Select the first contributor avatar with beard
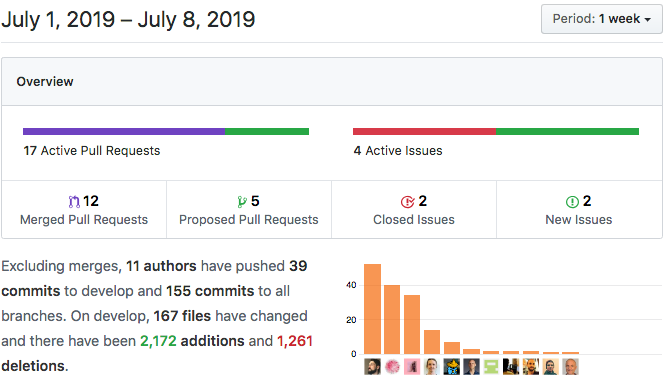 [x=372, y=367]
